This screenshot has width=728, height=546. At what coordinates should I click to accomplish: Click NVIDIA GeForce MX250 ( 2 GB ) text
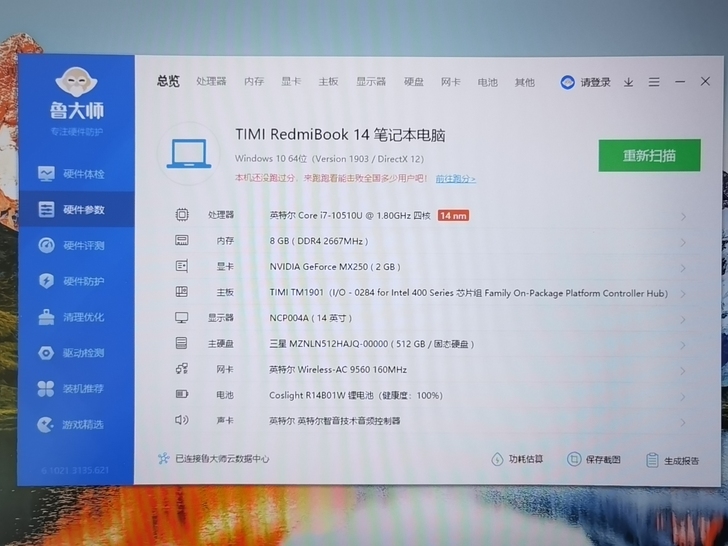335,267
